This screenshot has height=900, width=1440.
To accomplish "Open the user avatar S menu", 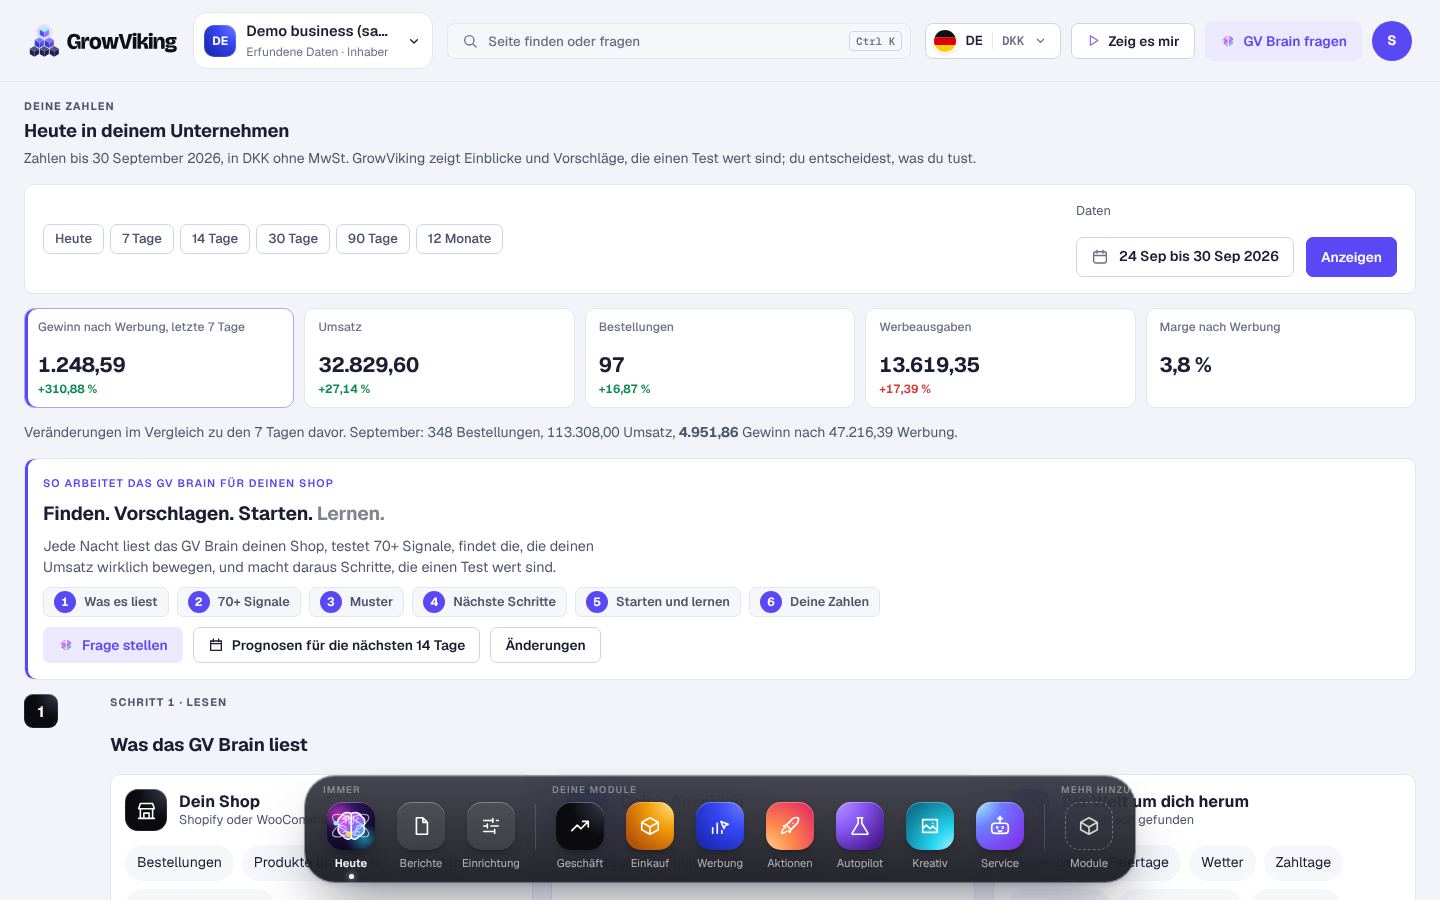I will pos(1392,41).
